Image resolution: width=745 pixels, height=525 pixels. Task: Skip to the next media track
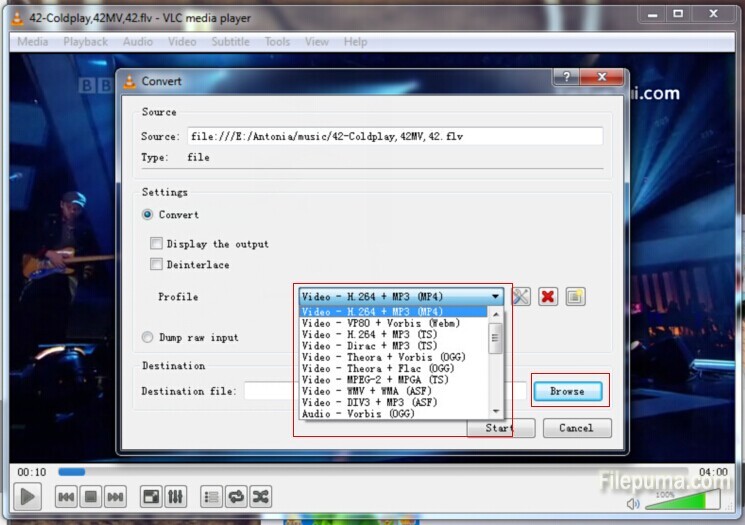coord(115,496)
